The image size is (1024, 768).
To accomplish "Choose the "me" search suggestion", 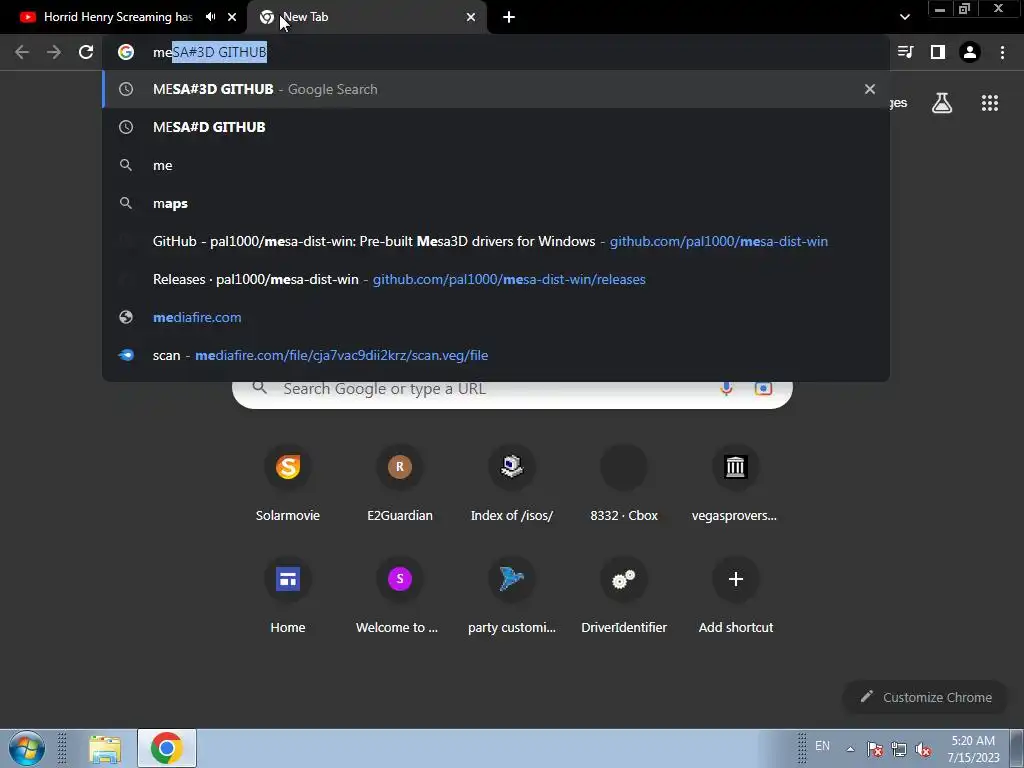I will pos(496,165).
